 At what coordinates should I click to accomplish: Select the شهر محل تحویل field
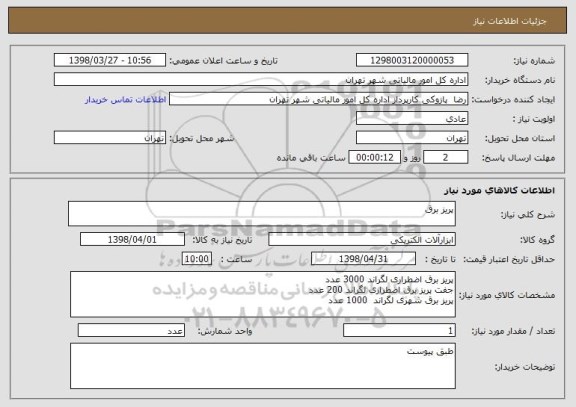tap(110, 138)
